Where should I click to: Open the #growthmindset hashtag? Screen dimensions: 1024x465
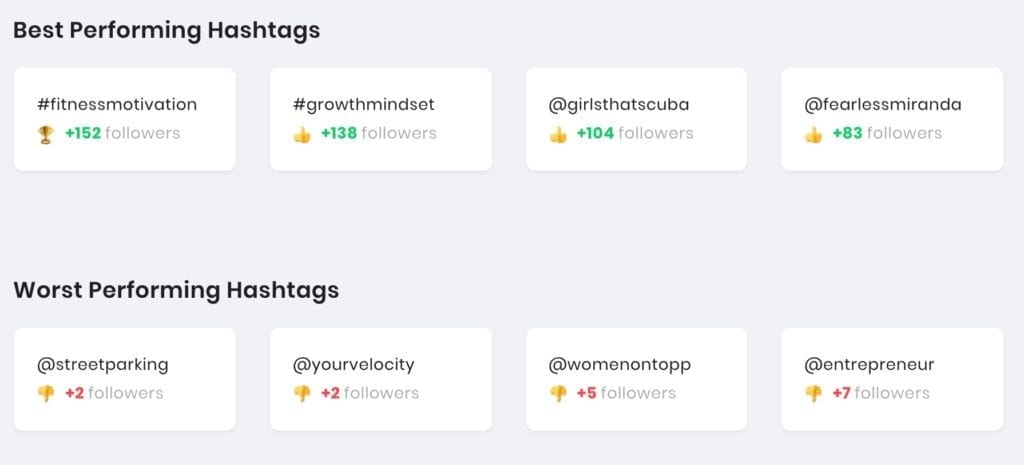[364, 104]
